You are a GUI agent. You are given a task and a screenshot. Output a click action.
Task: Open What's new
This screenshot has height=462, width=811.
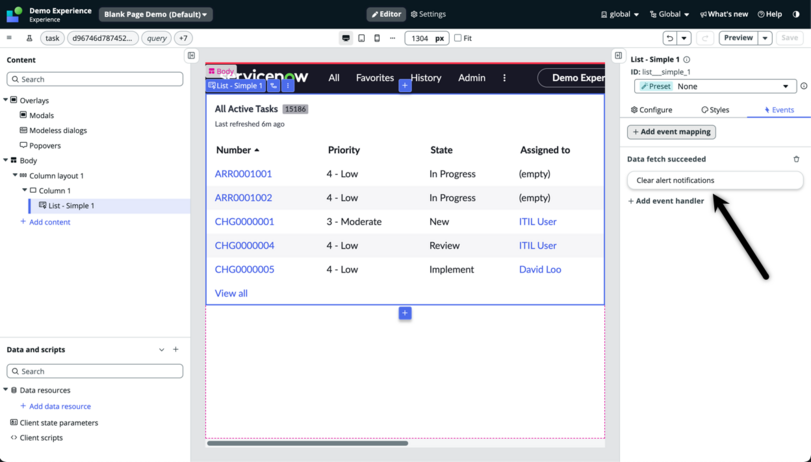[x=724, y=14]
